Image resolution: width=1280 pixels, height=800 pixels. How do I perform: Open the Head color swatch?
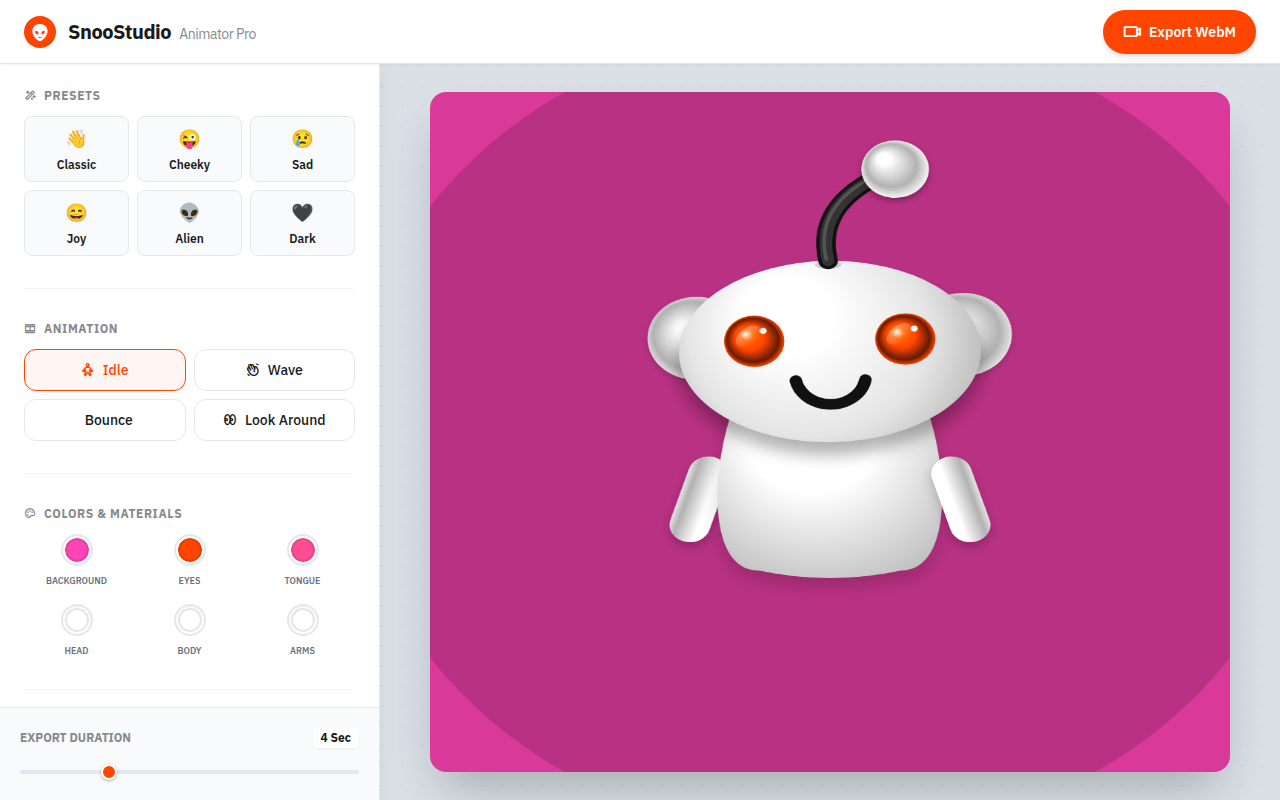click(76, 620)
